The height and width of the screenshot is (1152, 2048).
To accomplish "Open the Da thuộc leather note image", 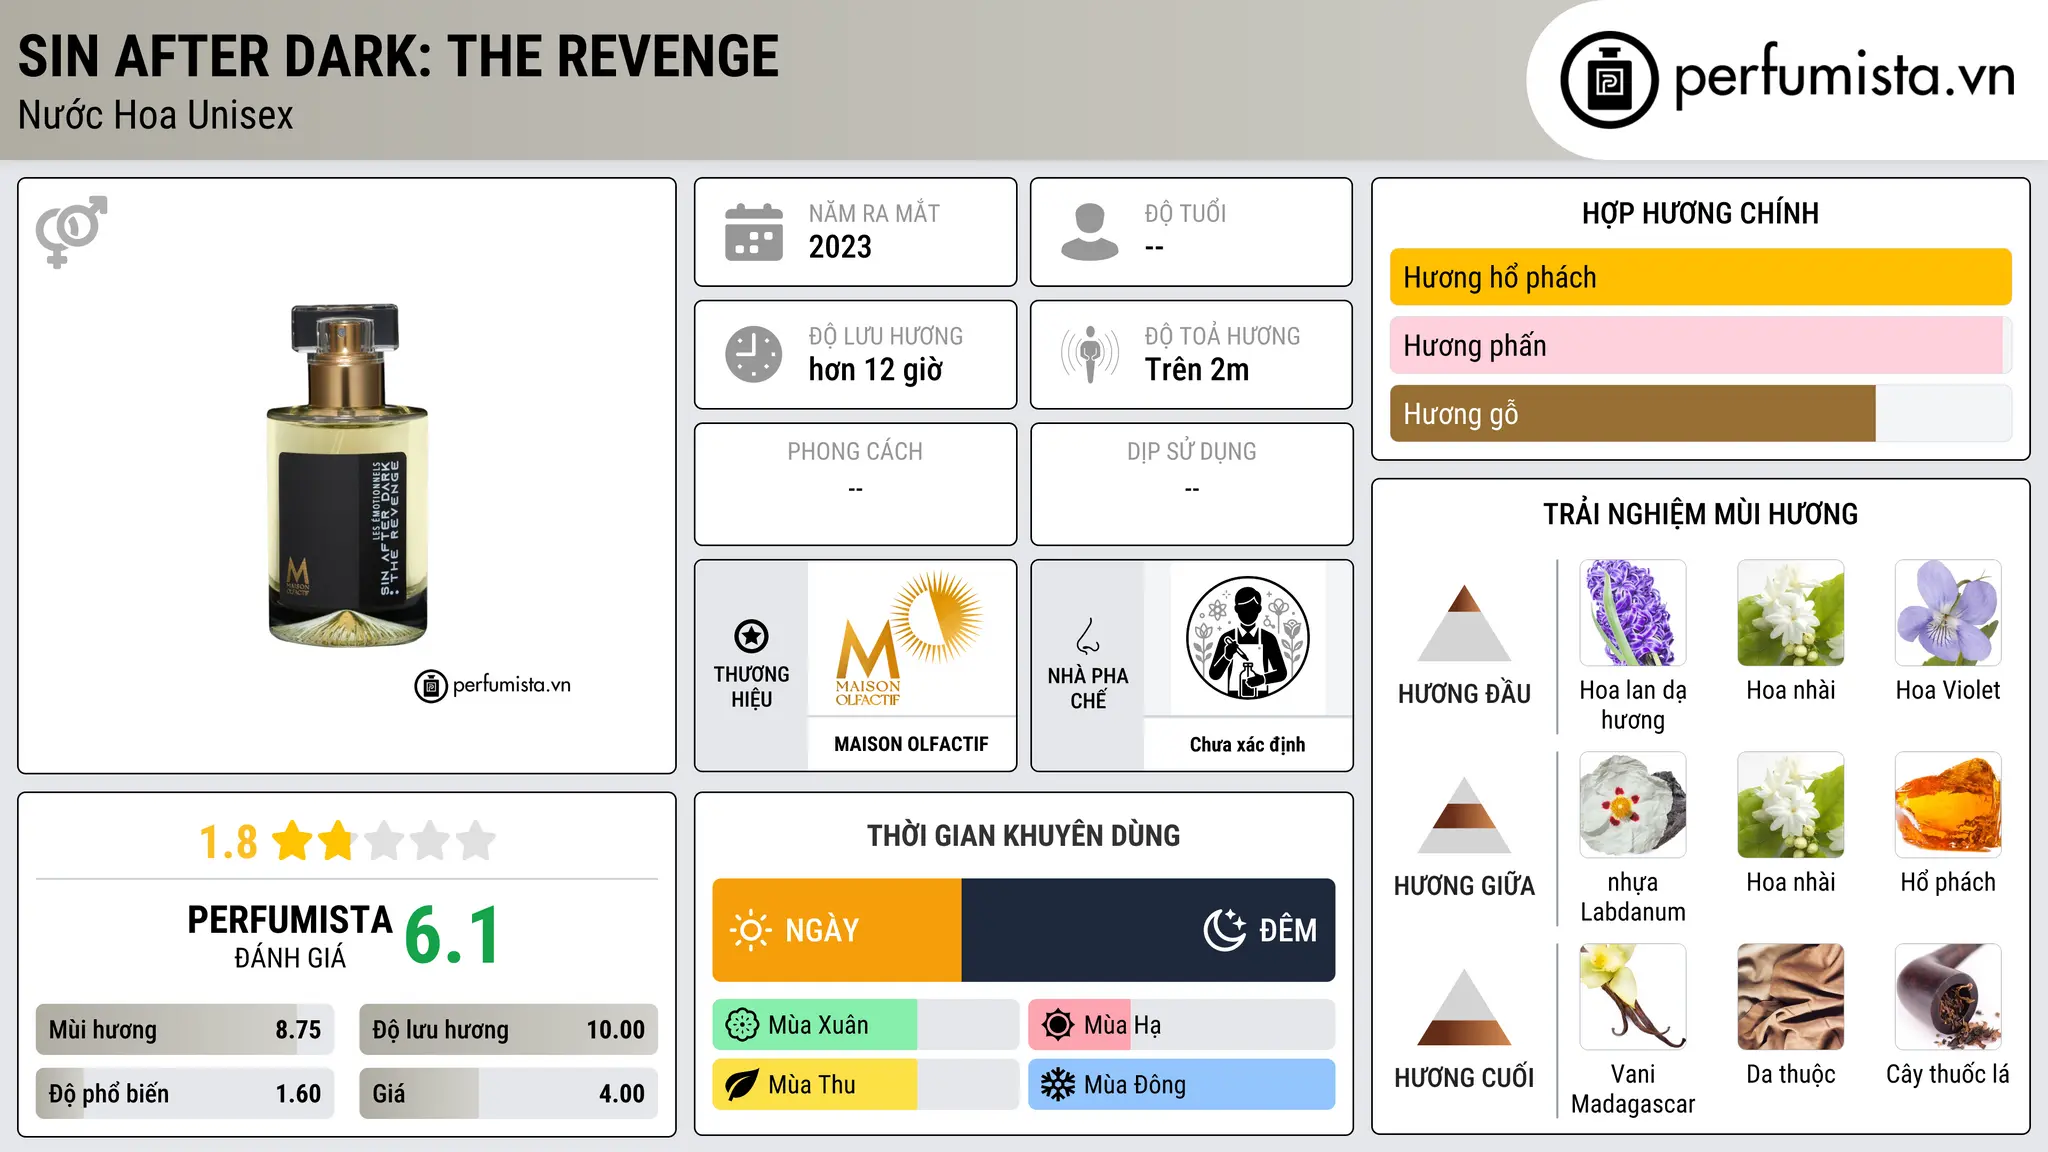I will pos(1791,997).
